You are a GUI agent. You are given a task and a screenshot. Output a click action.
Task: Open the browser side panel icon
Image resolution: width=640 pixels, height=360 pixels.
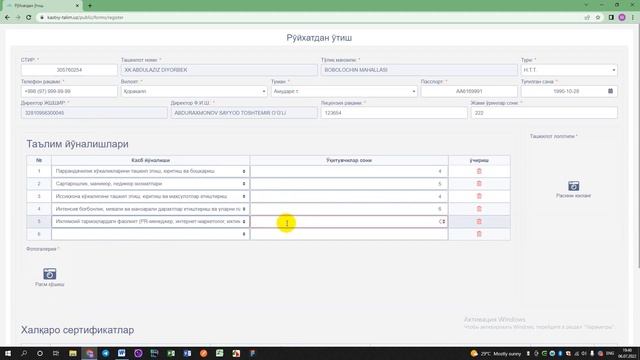[x=611, y=18]
